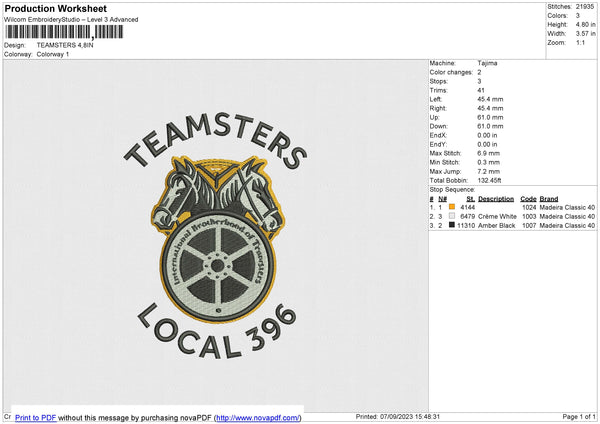Click the stitch count 4144 in row 1
The height and width of the screenshot is (424, 600).
[x=468, y=207]
